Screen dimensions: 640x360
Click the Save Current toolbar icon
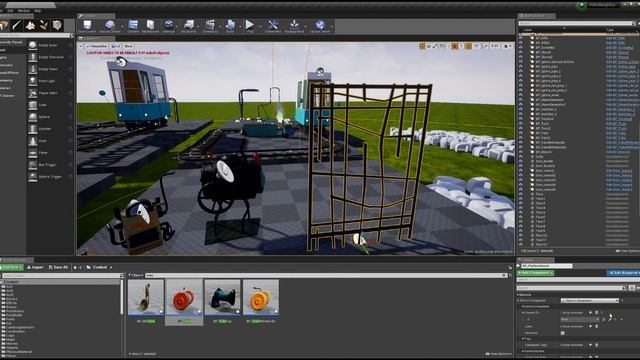coord(87,25)
